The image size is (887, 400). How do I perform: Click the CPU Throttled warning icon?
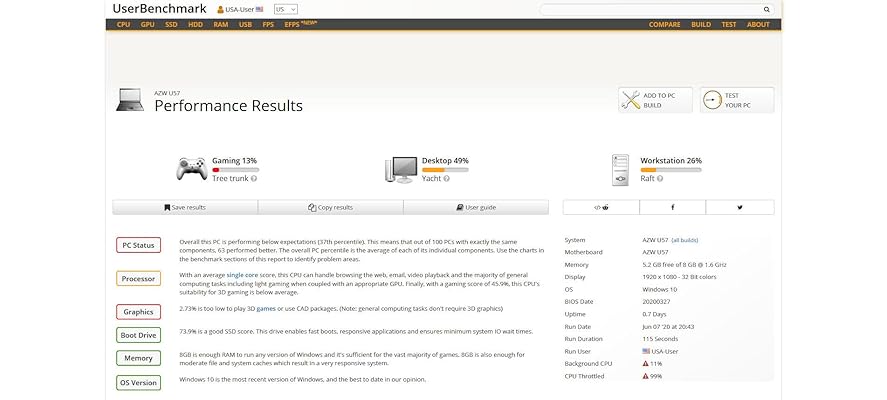(x=645, y=376)
